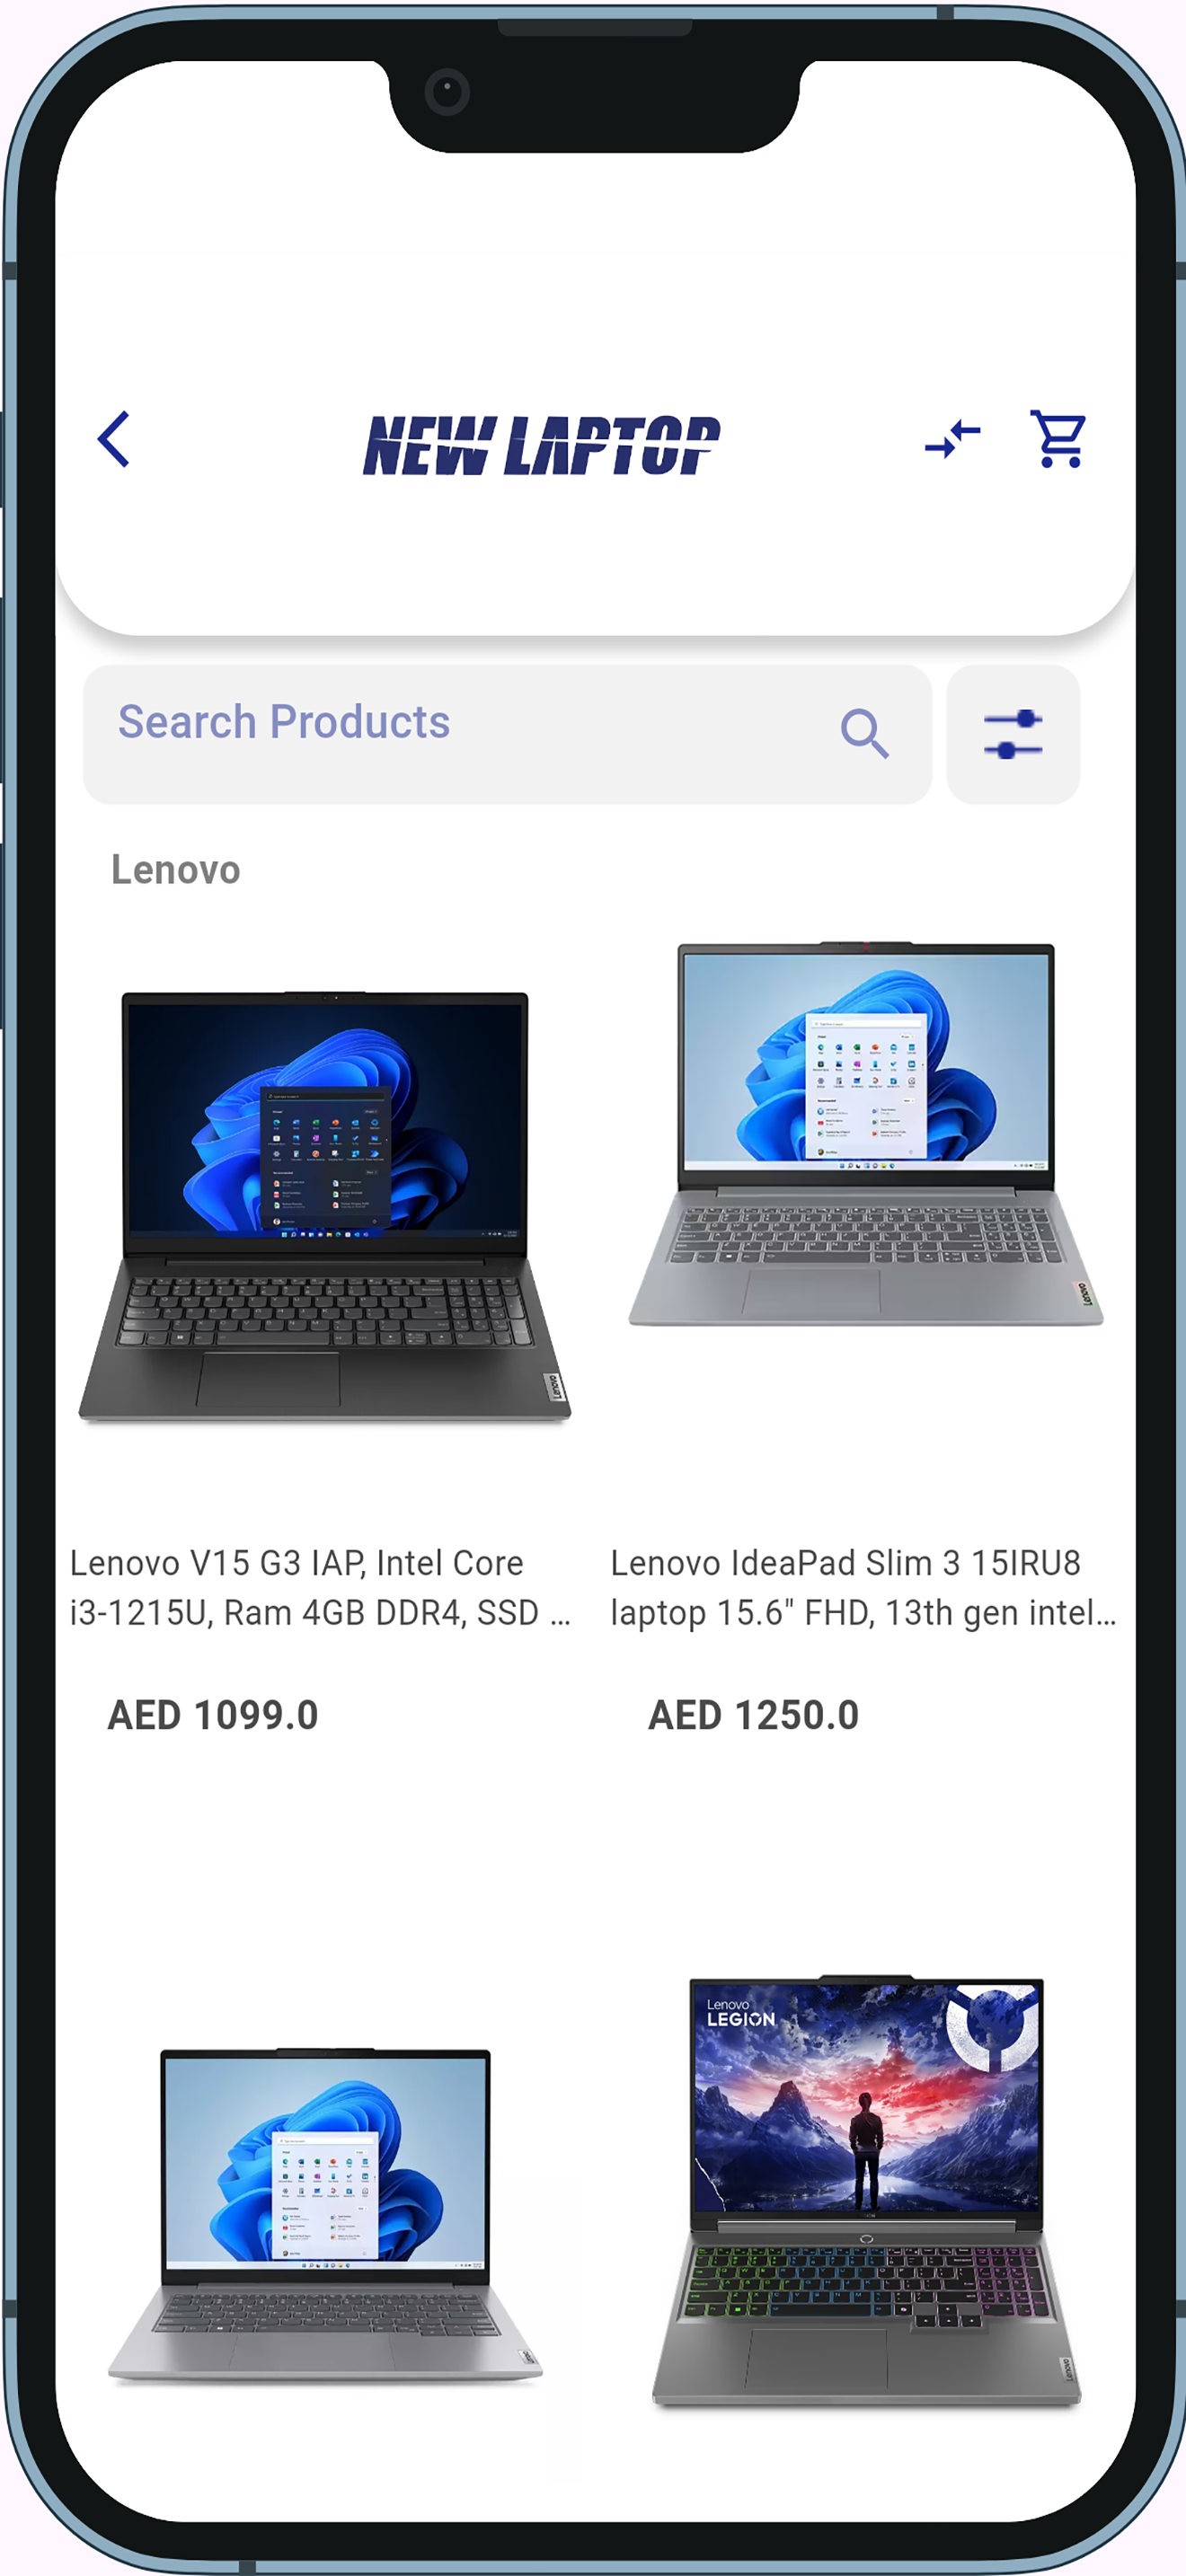Open the shopping cart
This screenshot has width=1186, height=2576.
pyautogui.click(x=1058, y=439)
